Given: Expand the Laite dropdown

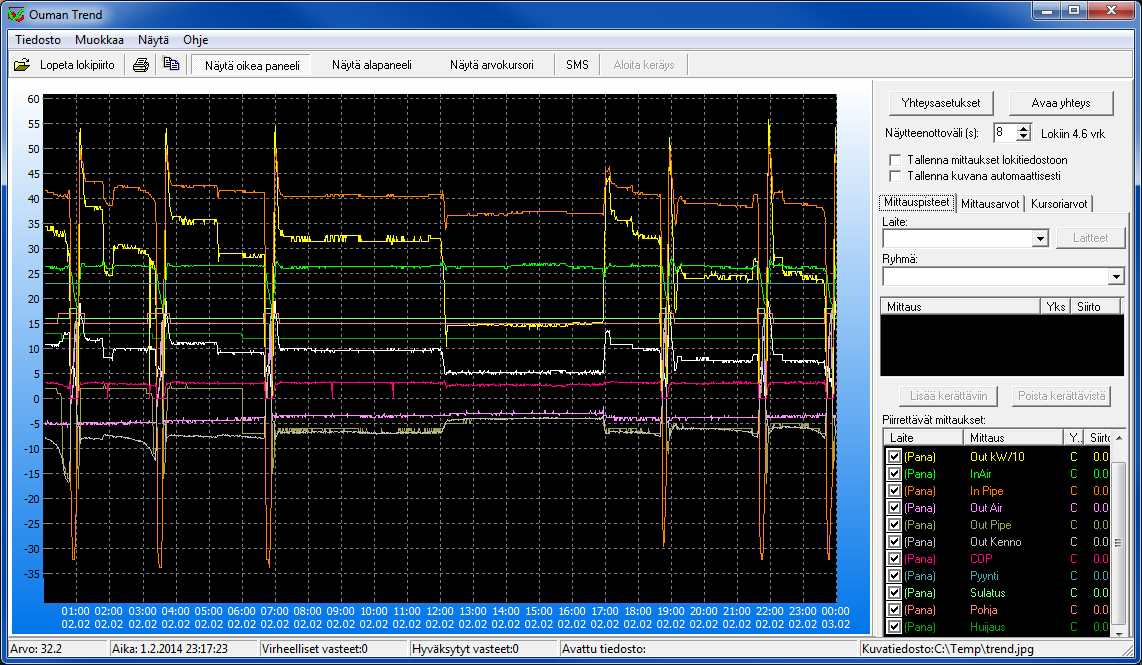Looking at the screenshot, I should coord(1039,238).
